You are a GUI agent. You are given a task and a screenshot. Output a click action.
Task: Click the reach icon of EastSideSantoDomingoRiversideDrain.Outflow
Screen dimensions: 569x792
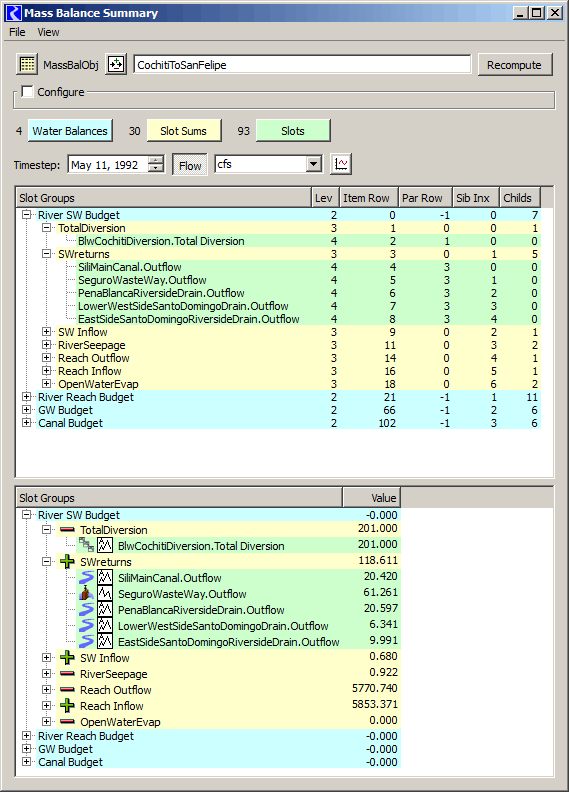(x=87, y=641)
